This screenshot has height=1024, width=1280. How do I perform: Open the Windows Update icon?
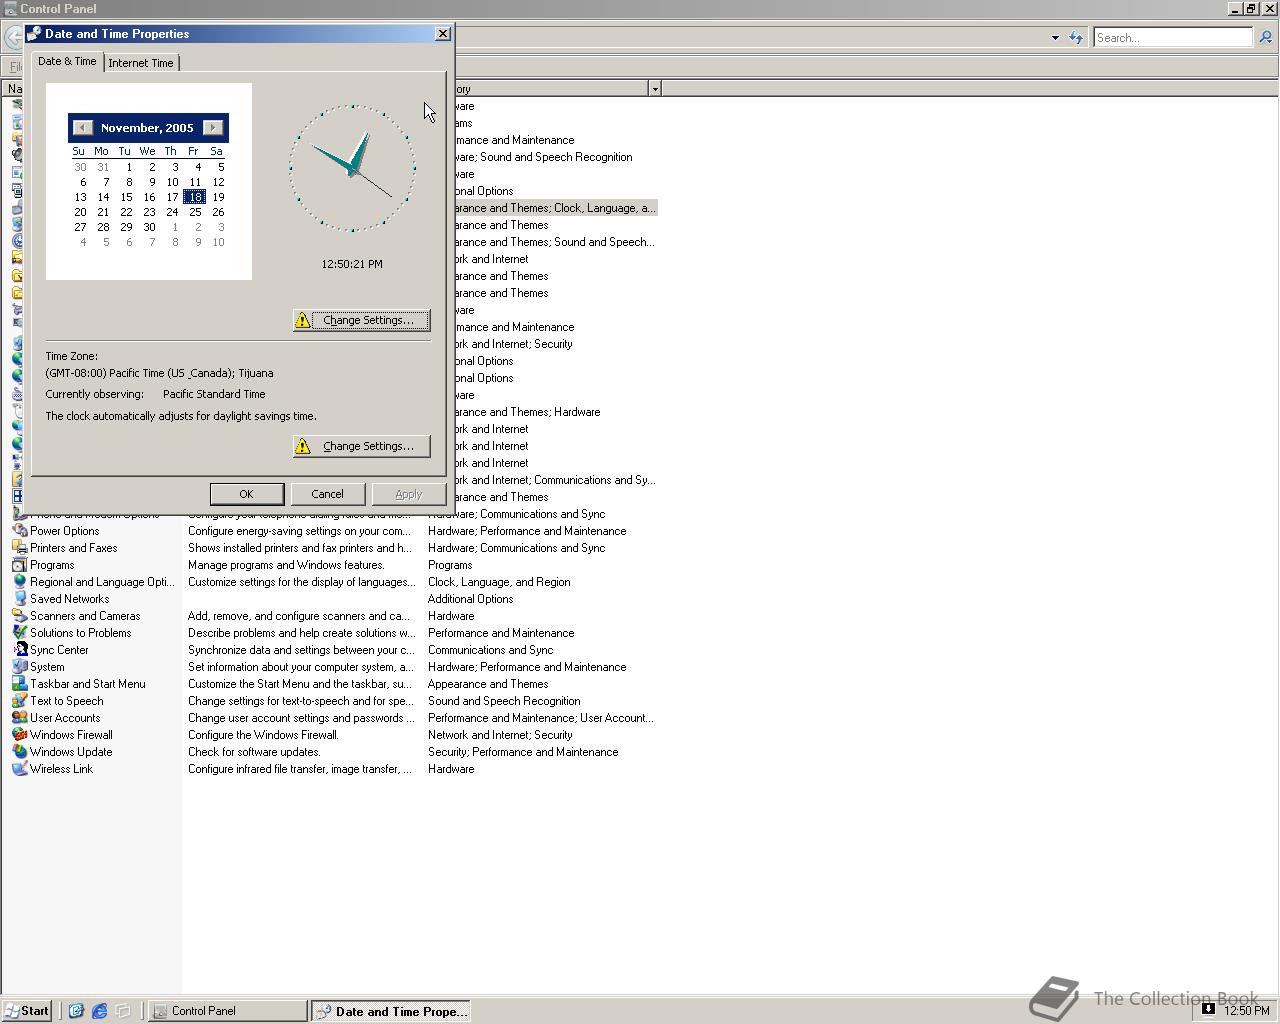coord(19,752)
